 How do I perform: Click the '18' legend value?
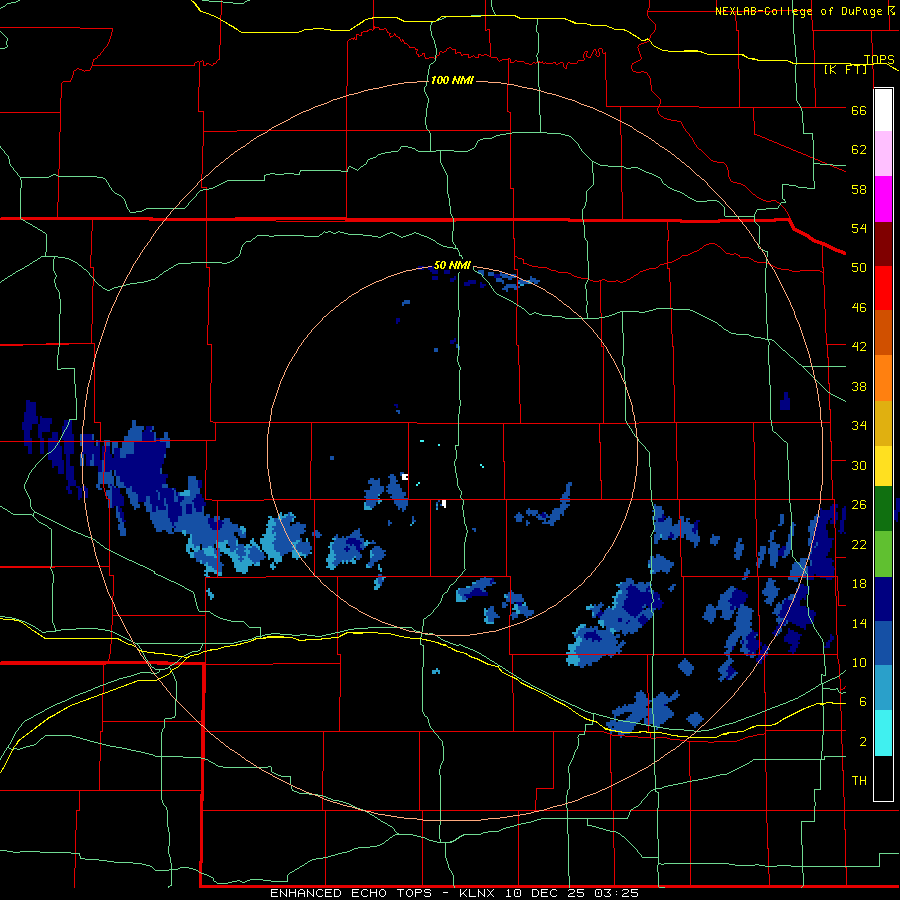point(859,584)
